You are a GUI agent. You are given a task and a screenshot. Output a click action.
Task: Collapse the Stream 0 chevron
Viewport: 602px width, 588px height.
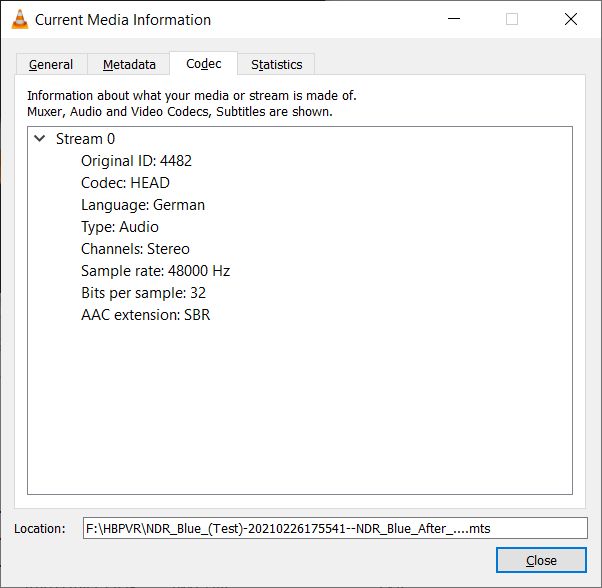click(x=40, y=139)
